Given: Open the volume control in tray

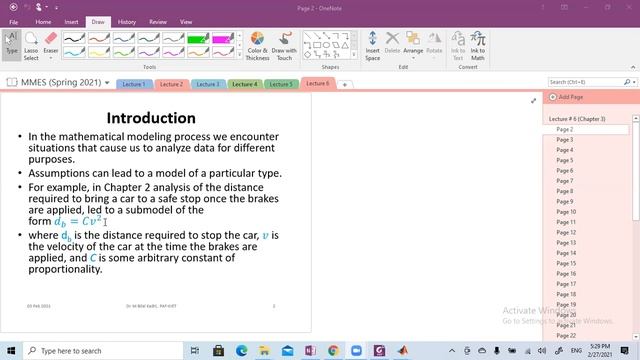Looking at the screenshot, I should (x=542, y=351).
